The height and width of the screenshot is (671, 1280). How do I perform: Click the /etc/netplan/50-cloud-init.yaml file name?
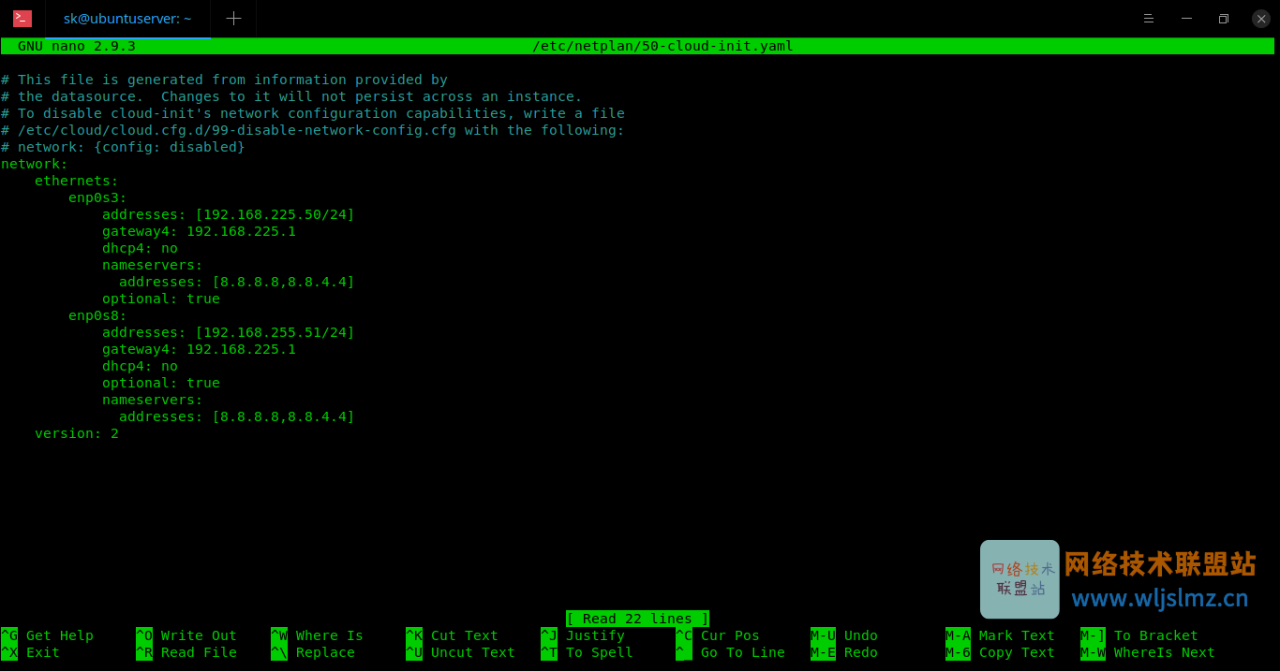[x=663, y=46]
